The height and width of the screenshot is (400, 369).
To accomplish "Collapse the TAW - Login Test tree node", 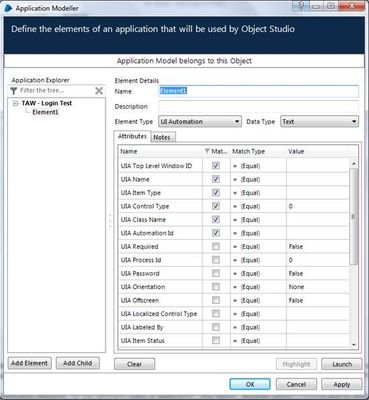I will tap(15, 103).
